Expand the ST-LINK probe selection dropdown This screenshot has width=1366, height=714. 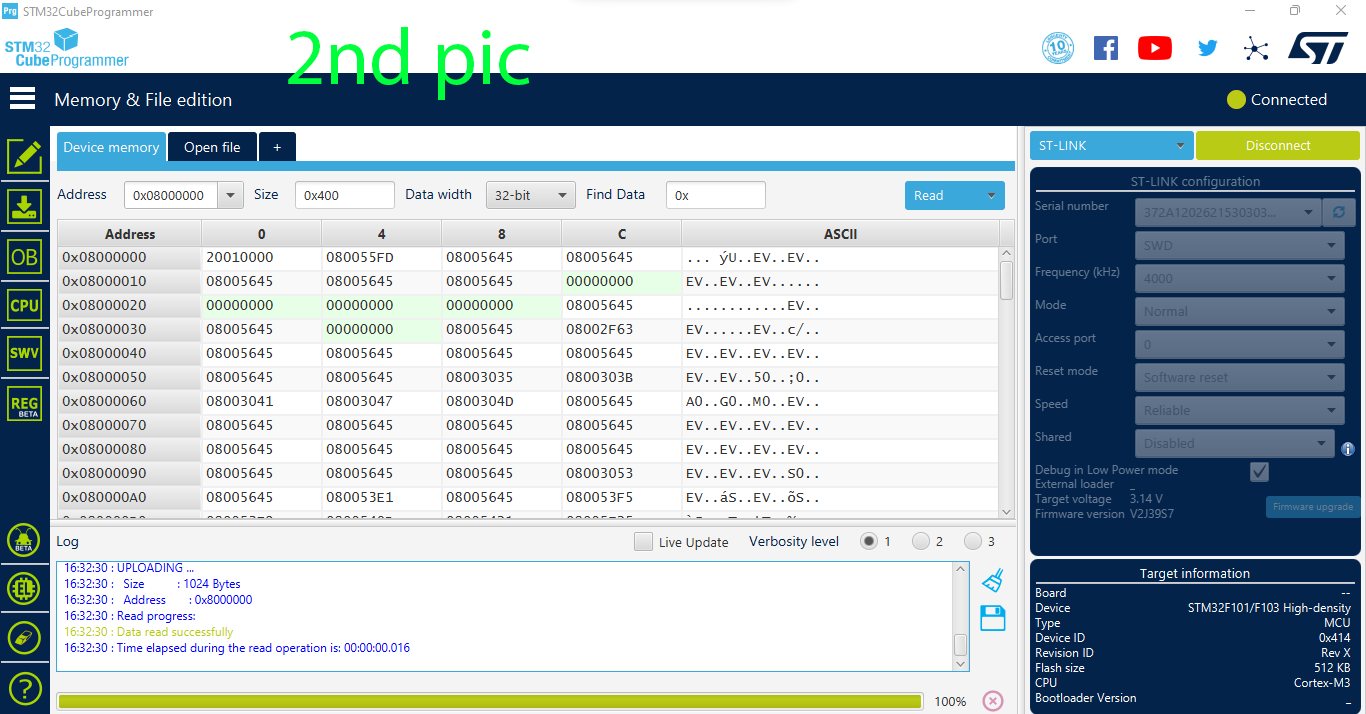point(1110,144)
